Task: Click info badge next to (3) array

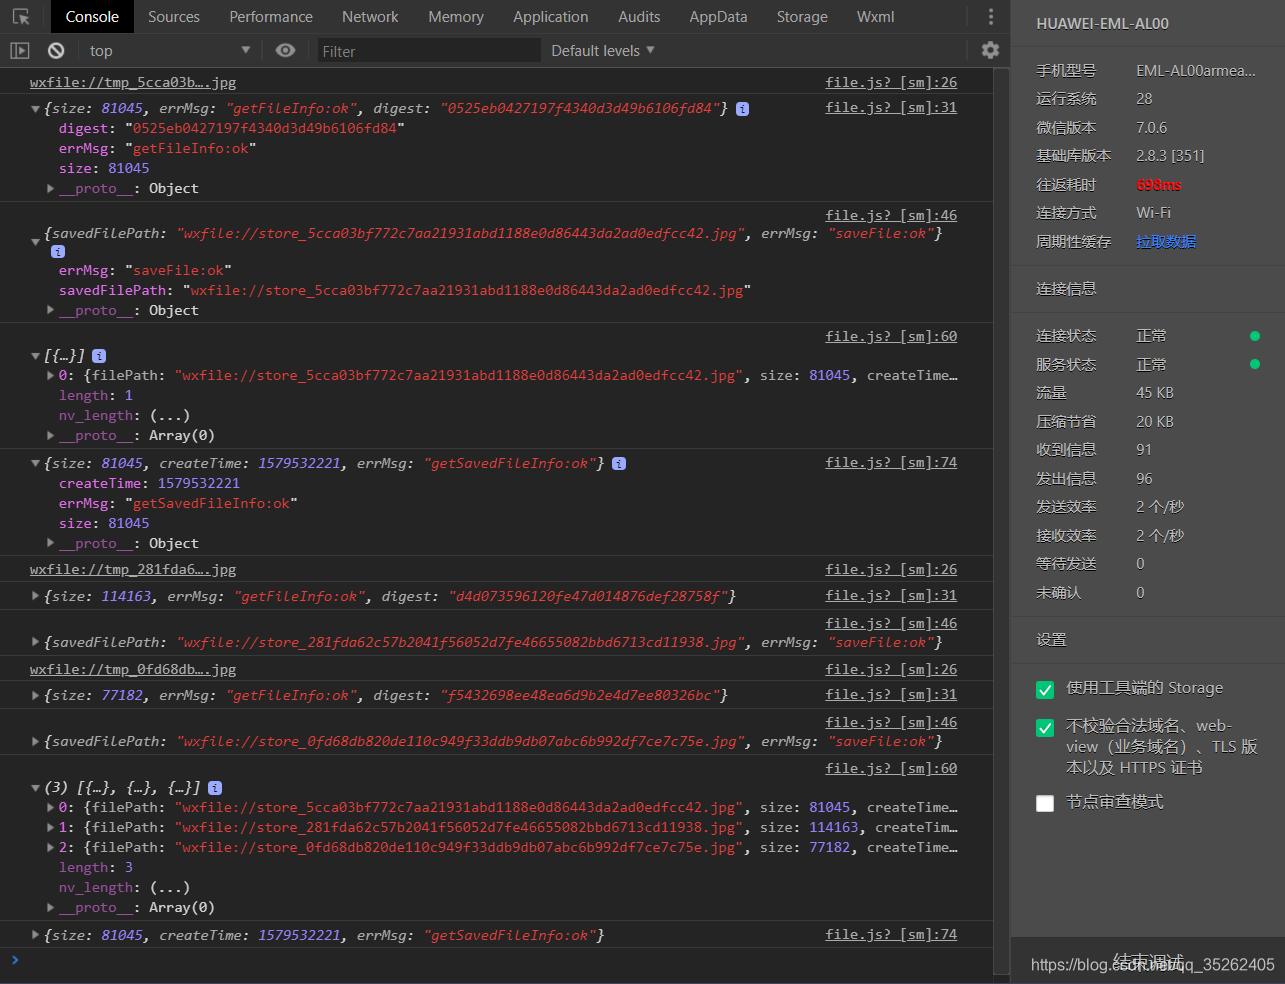Action: point(215,788)
